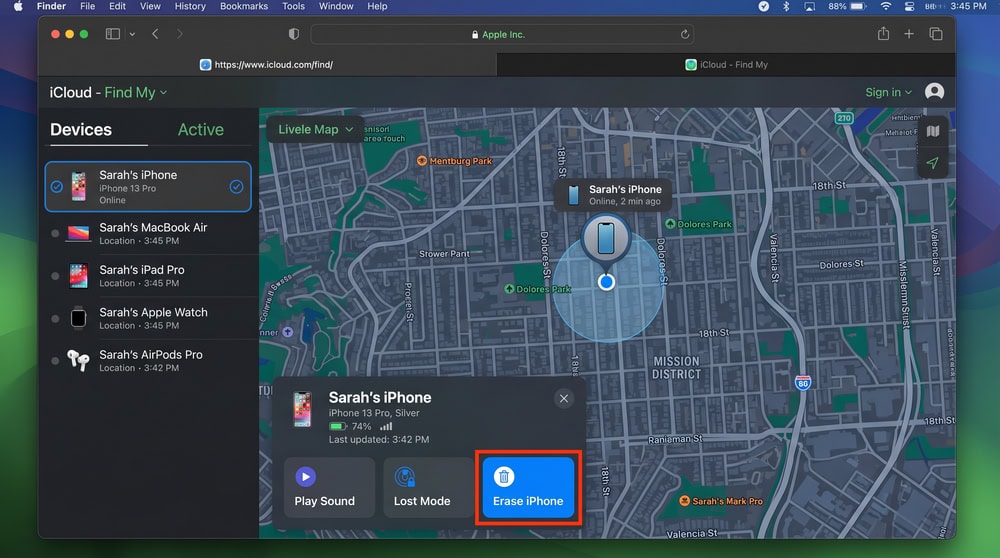Click the Window menu
Image resolution: width=1000 pixels, height=558 pixels.
[336, 6]
